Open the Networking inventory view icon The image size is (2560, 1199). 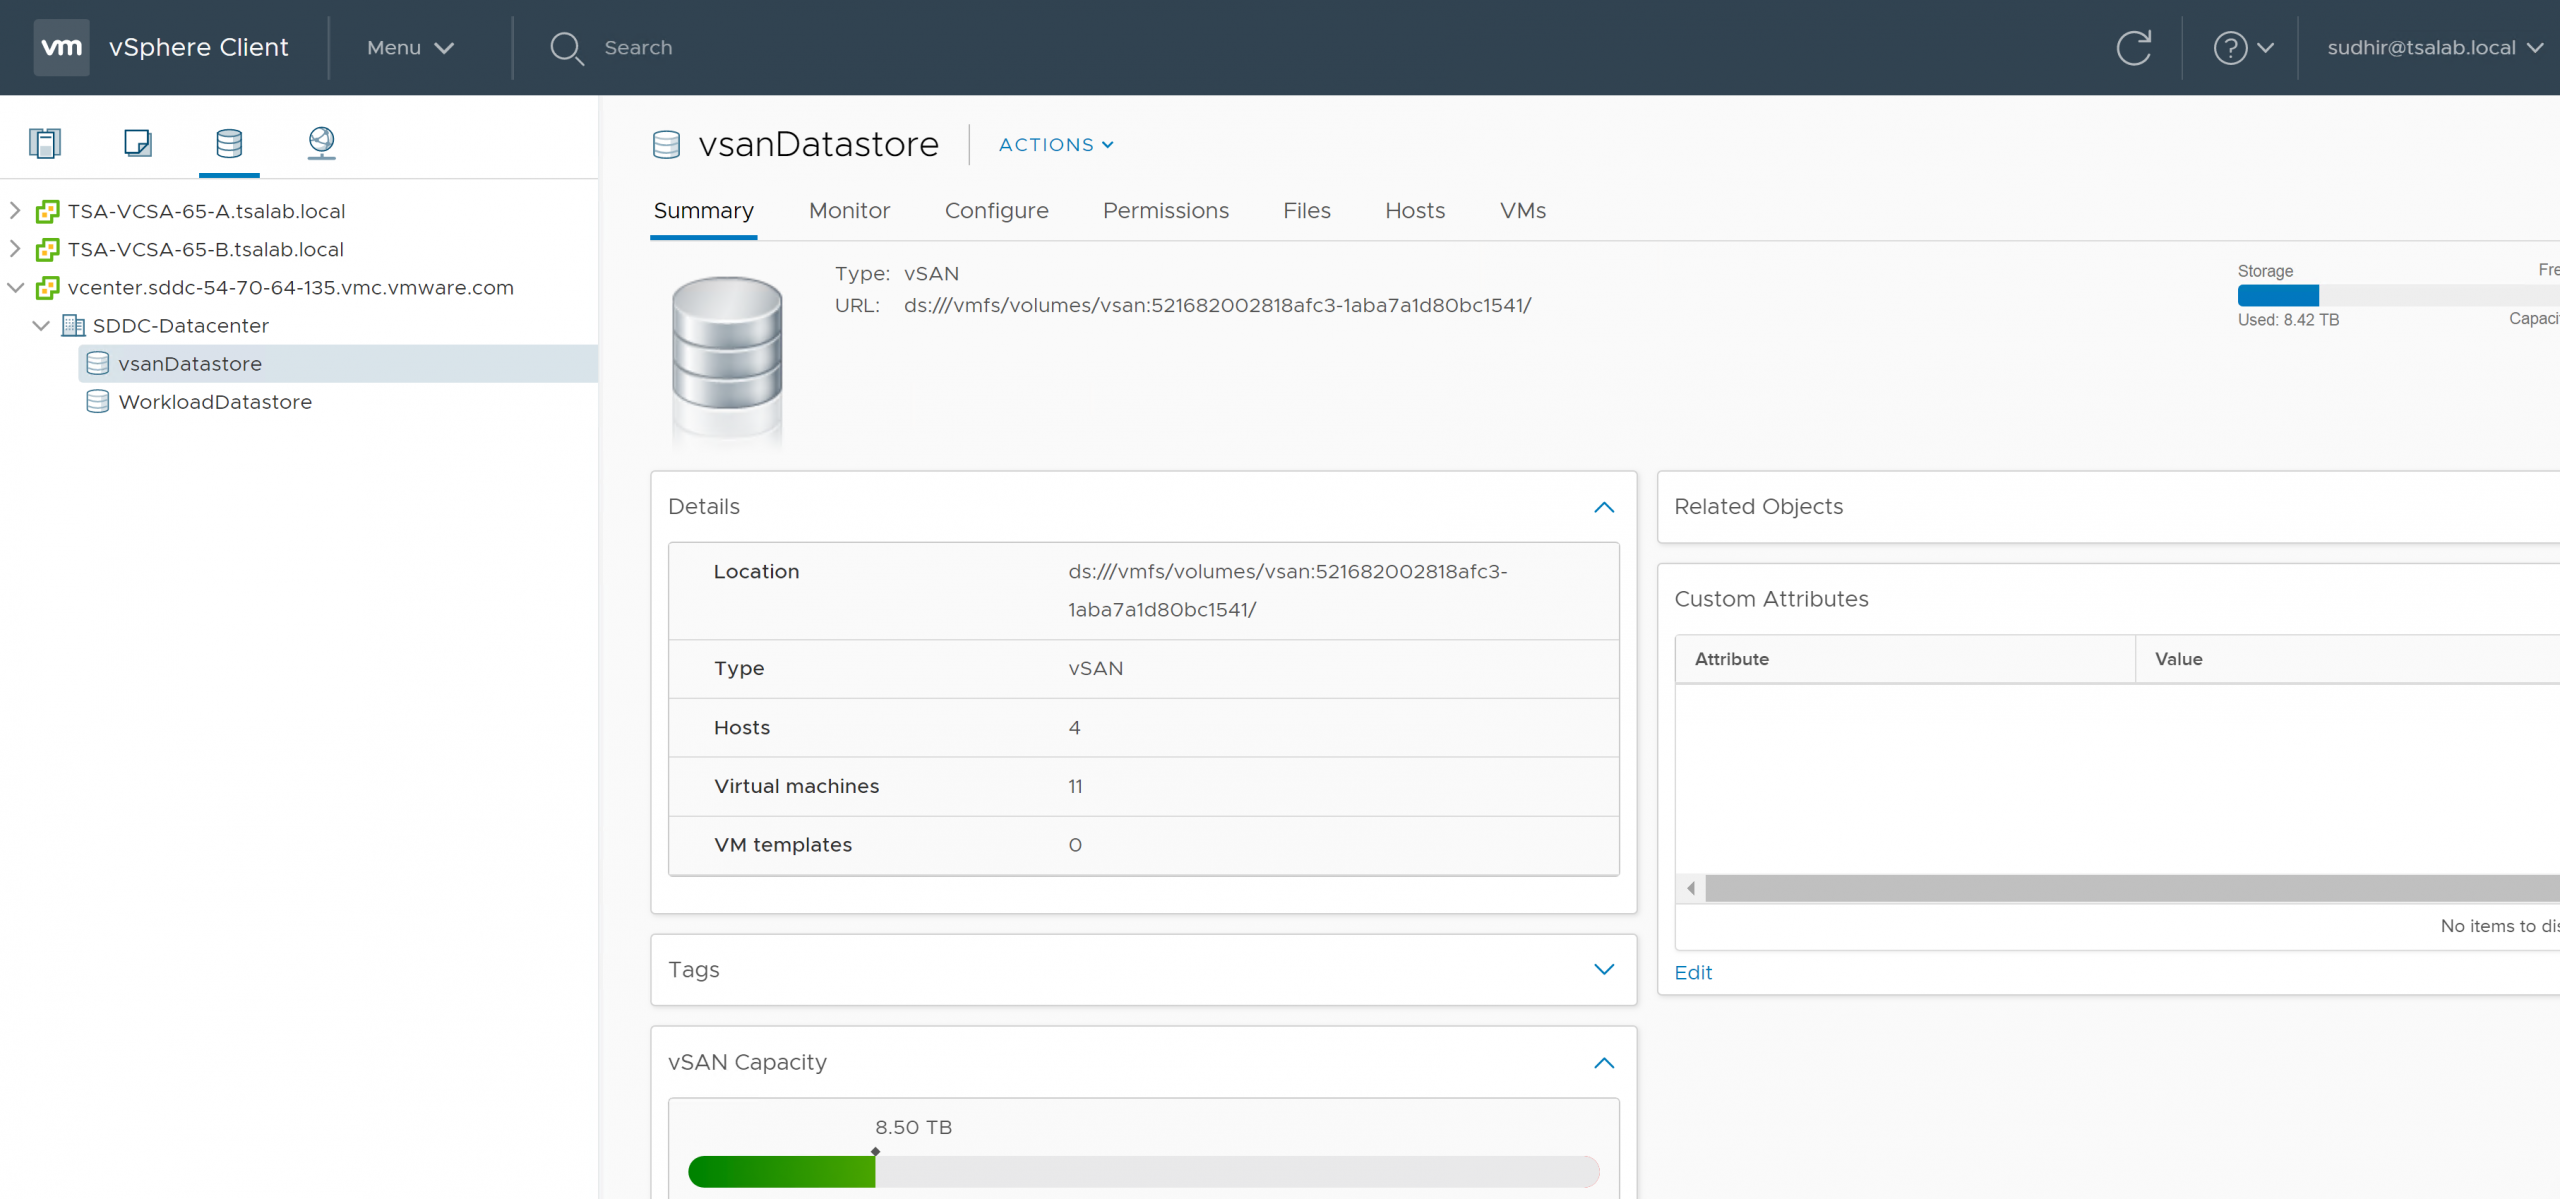[321, 143]
